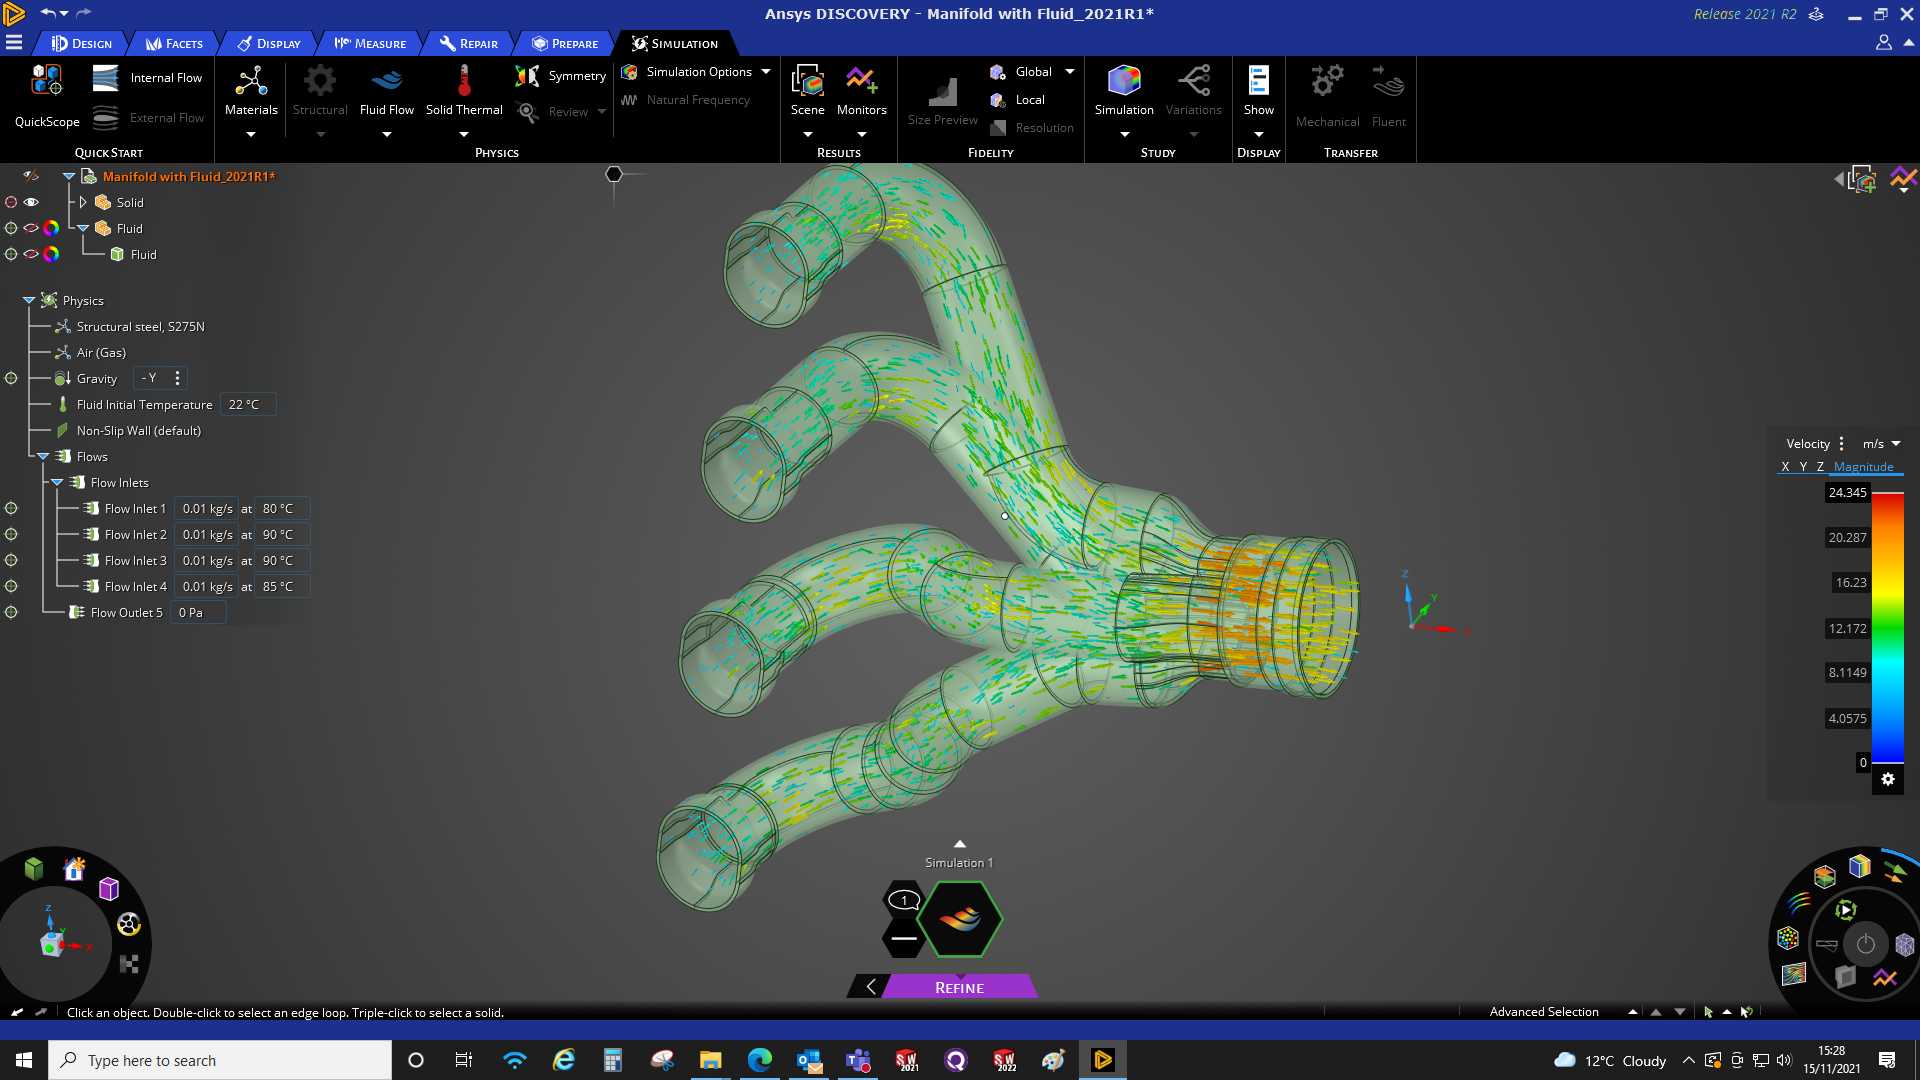
Task: Click the solve play icon in results wheel
Action: click(x=1846, y=910)
